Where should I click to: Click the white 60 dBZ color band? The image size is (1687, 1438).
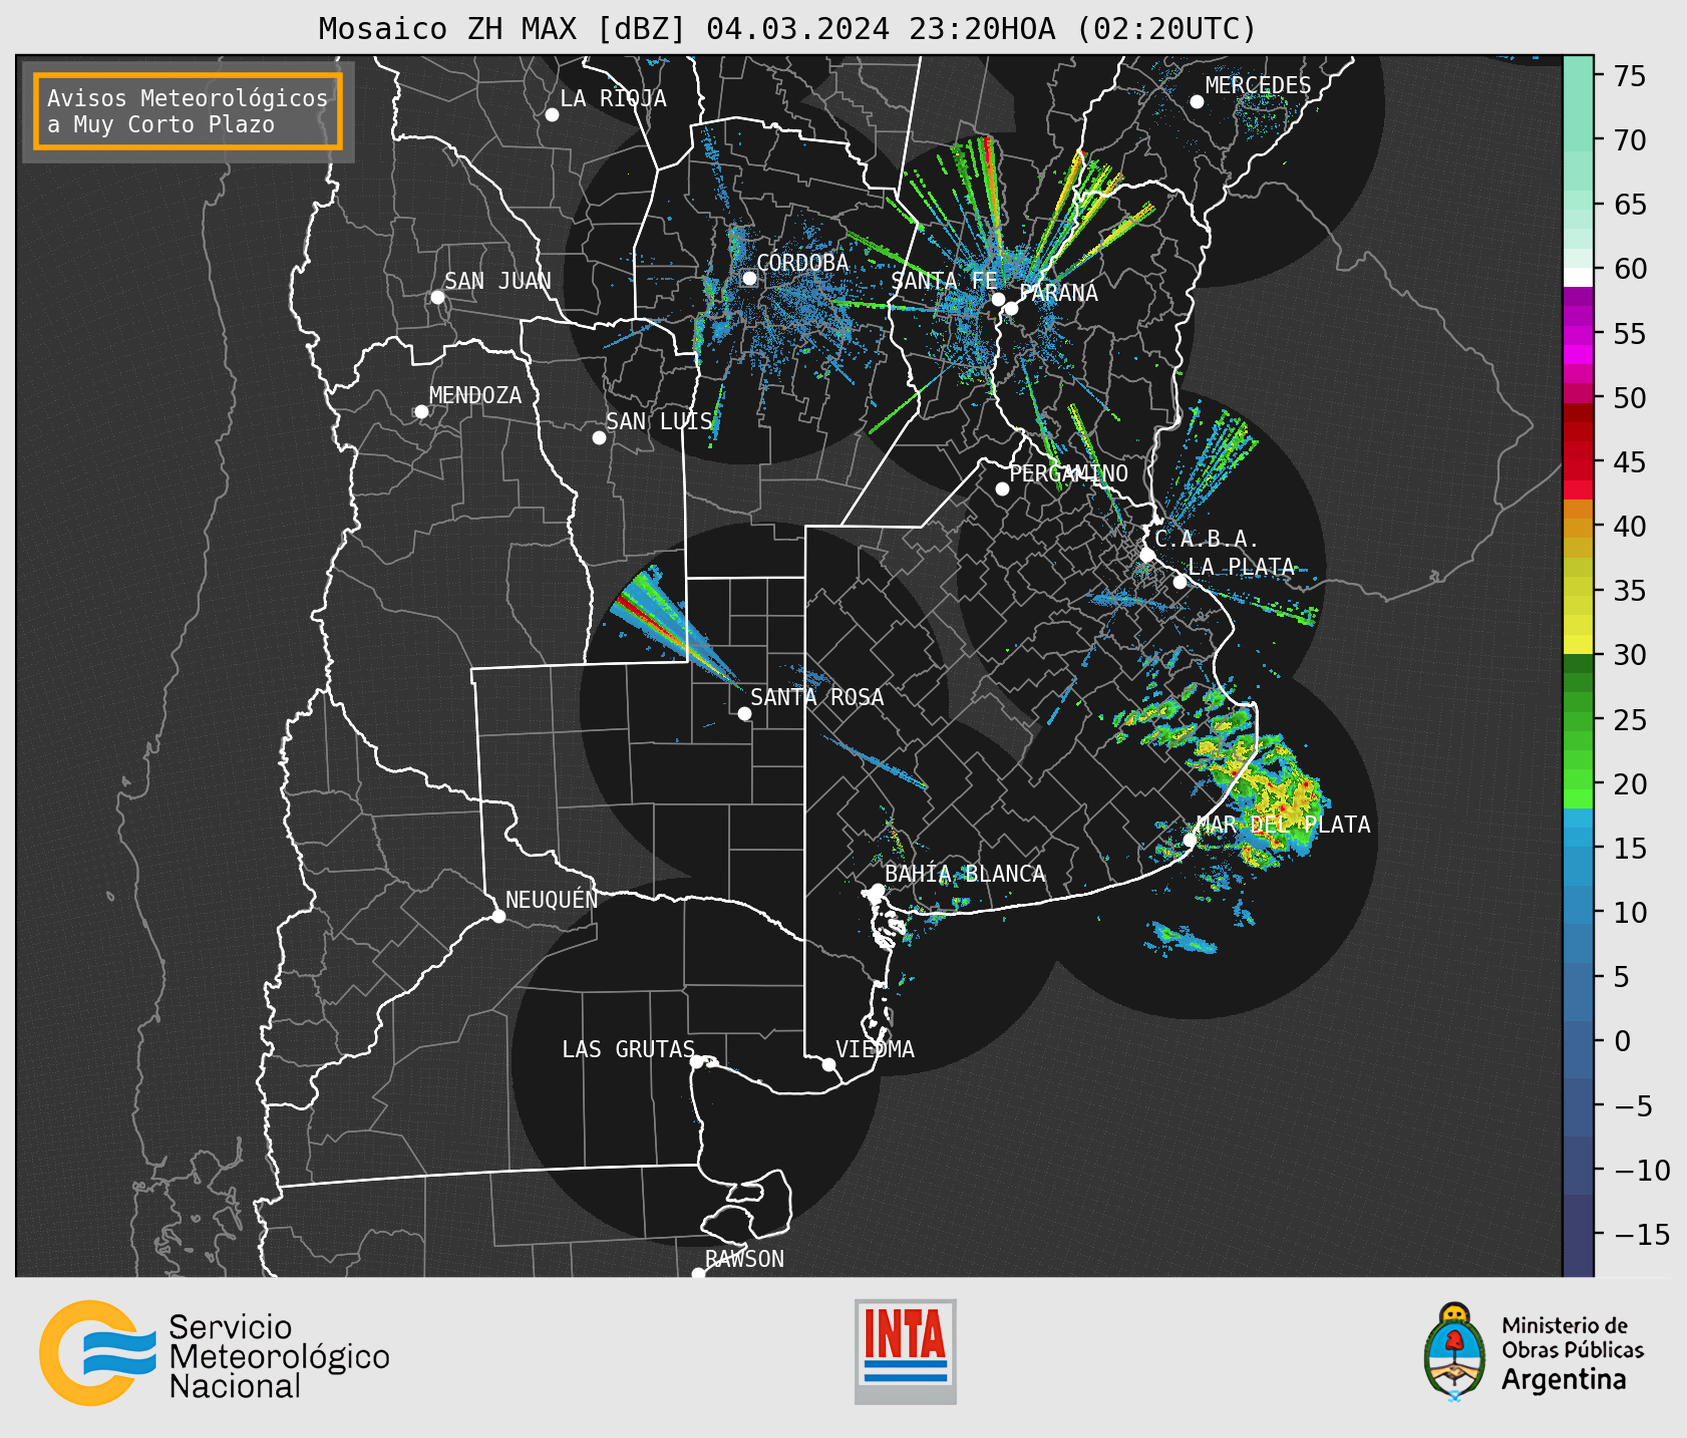click(1578, 277)
